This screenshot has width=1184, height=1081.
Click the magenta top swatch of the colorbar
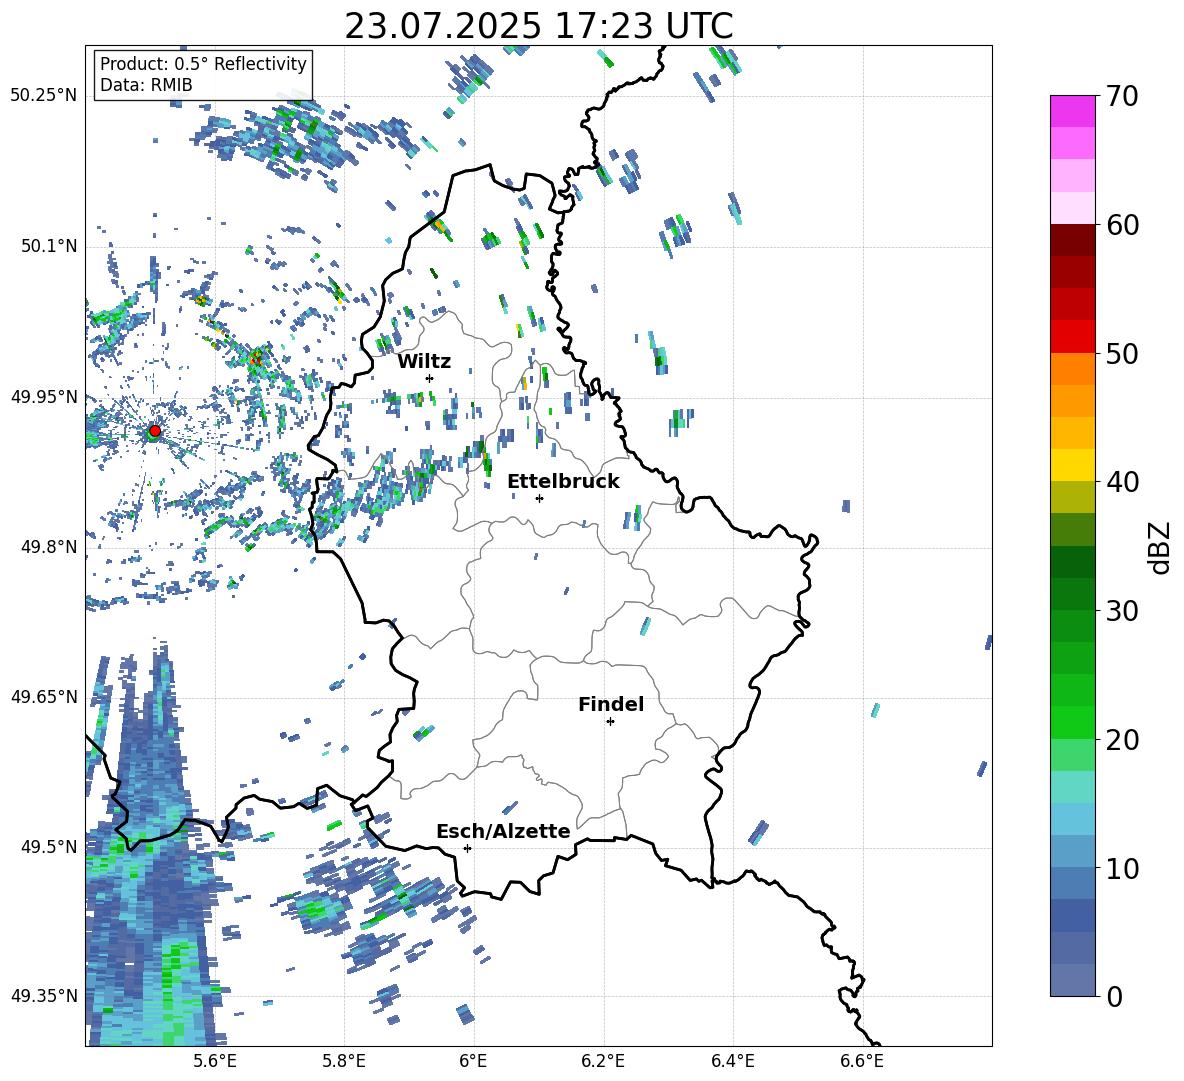click(1072, 111)
